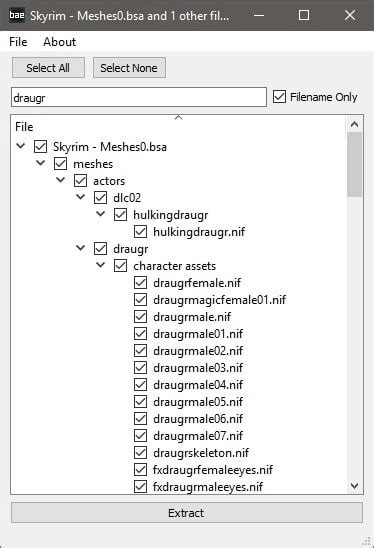Minimize the BAE window
374x548 pixels.
coord(259,15)
